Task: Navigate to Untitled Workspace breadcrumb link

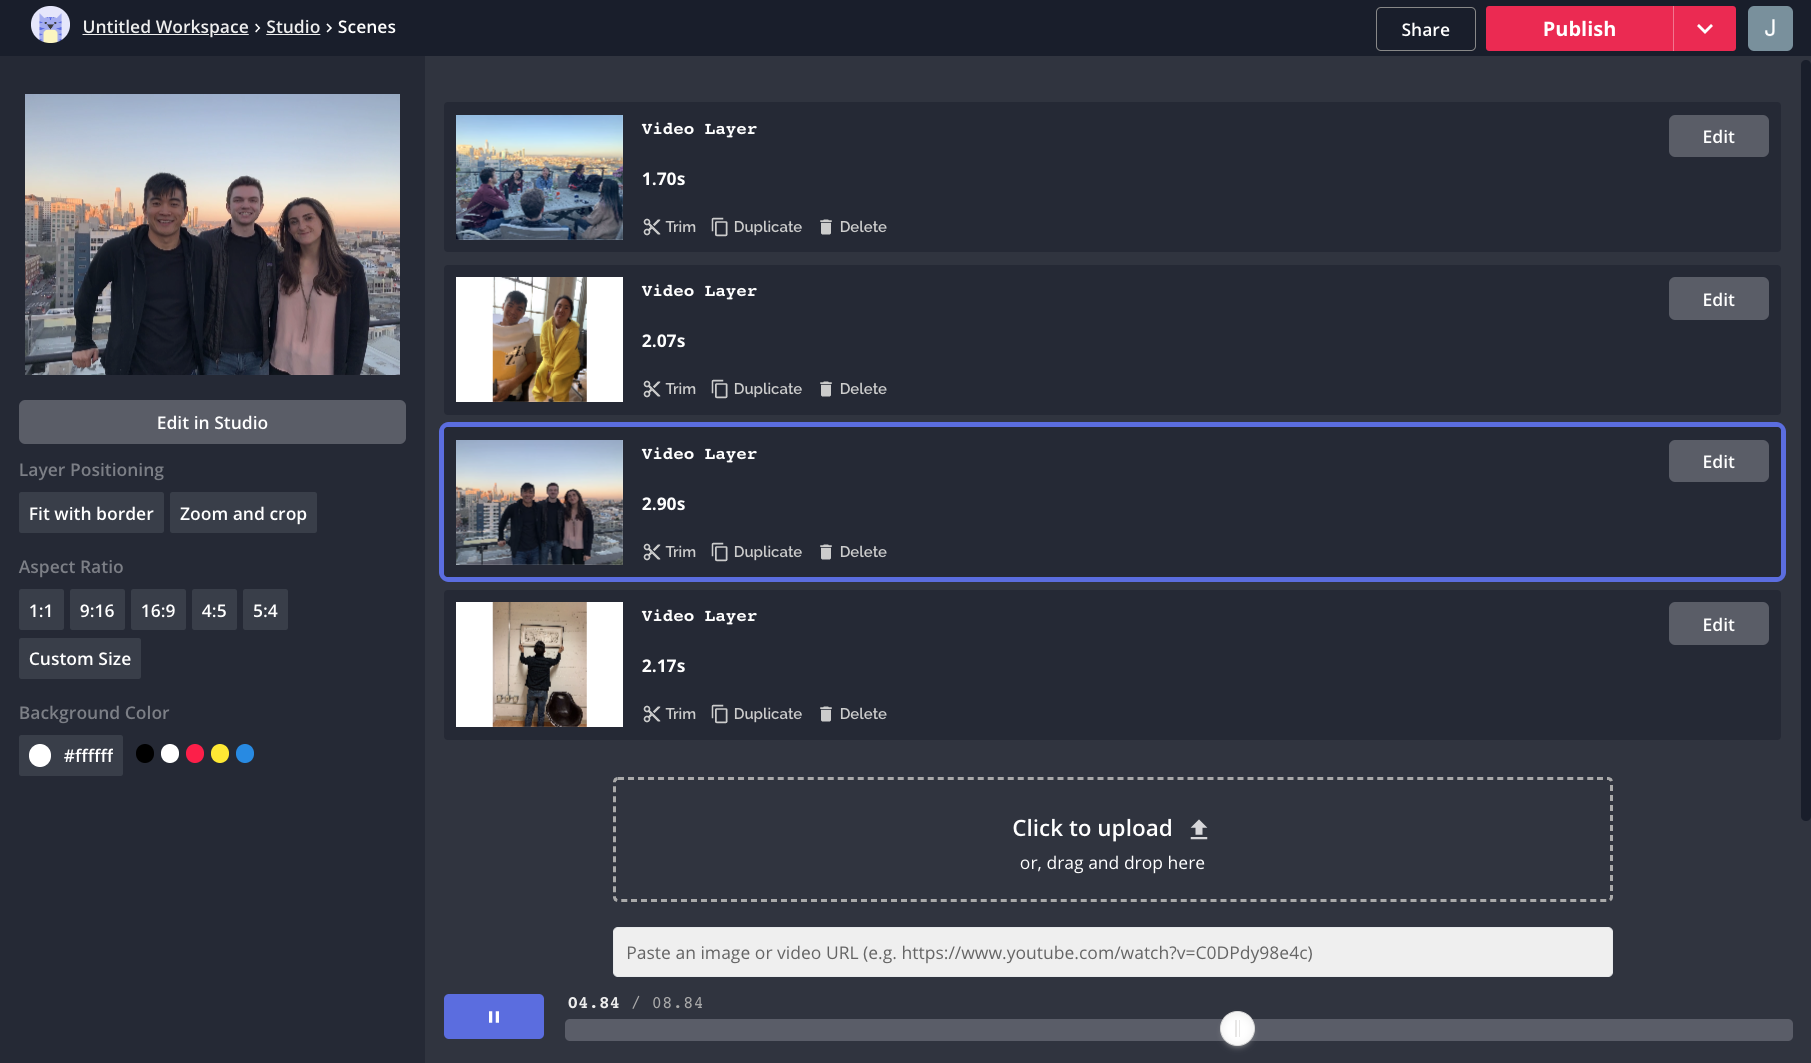Action: (x=165, y=27)
